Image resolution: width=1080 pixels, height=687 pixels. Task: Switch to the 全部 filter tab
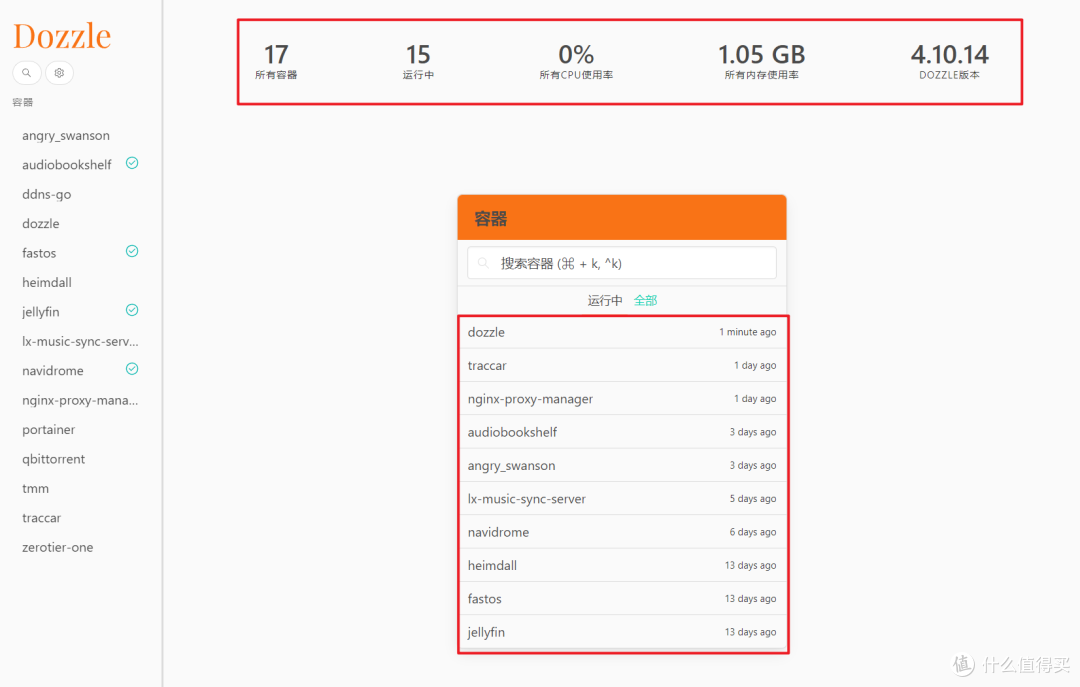pos(646,299)
